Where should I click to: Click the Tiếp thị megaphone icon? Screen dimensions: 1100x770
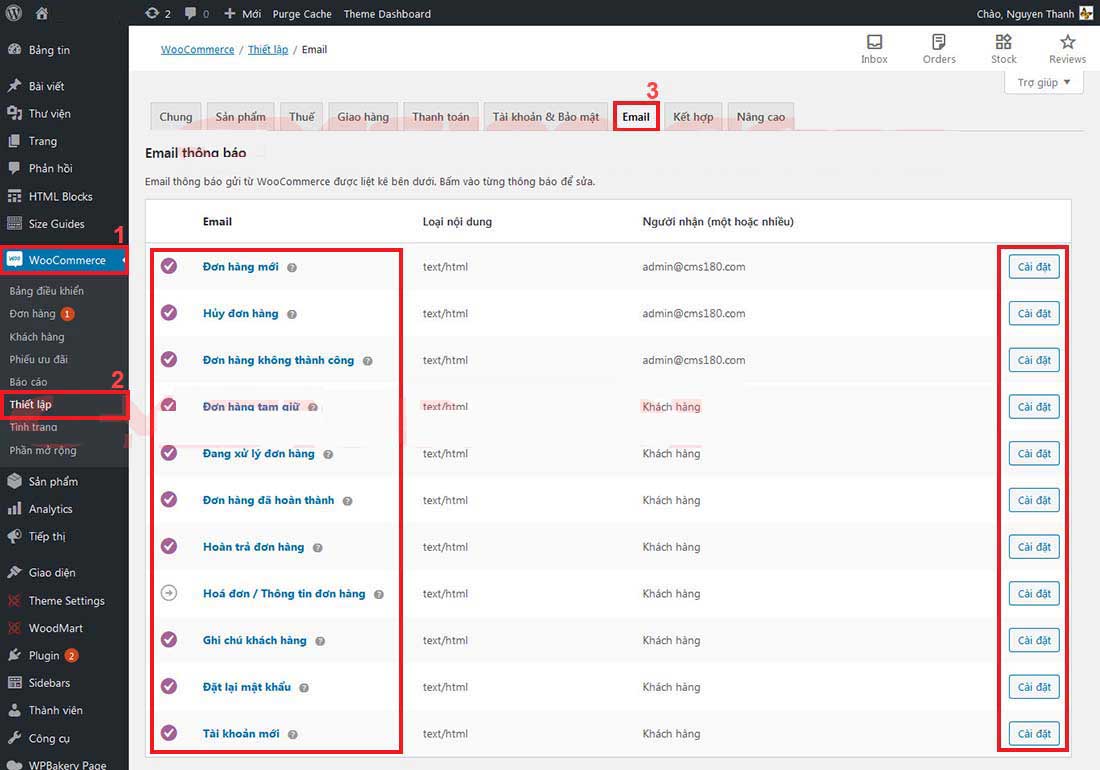(x=14, y=536)
